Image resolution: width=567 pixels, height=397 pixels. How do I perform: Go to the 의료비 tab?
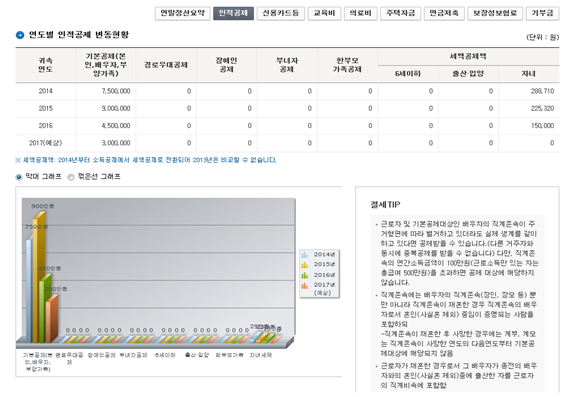[361, 13]
